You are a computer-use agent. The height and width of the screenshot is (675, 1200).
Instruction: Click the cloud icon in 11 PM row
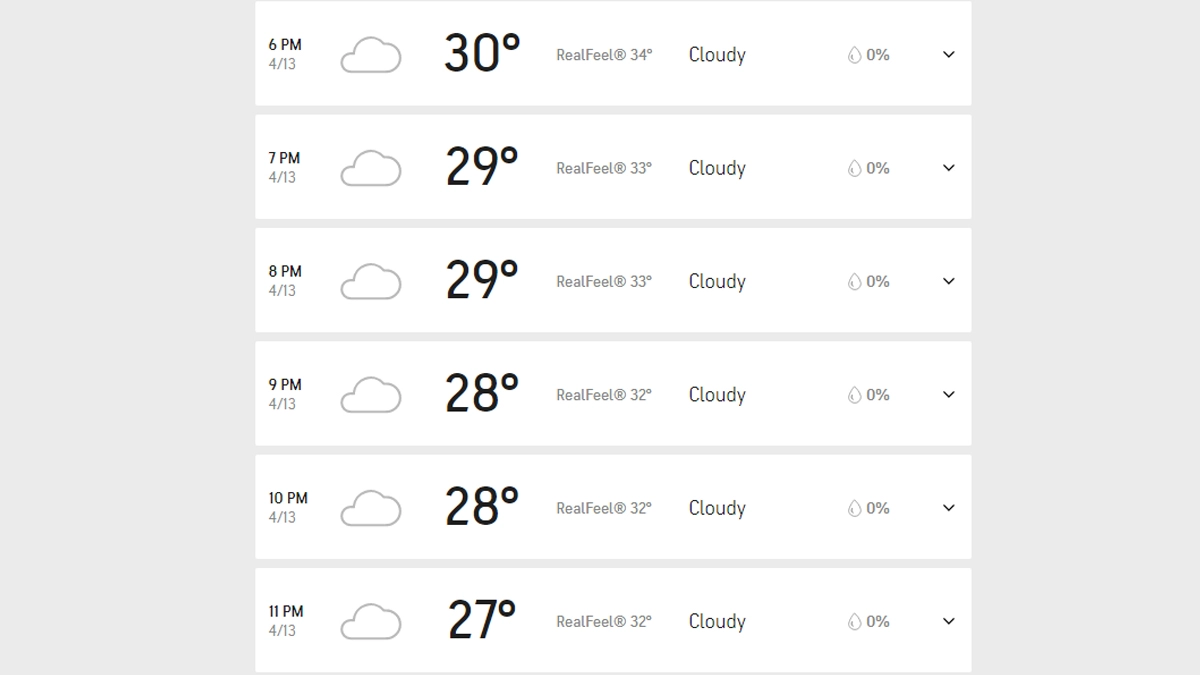tap(371, 621)
